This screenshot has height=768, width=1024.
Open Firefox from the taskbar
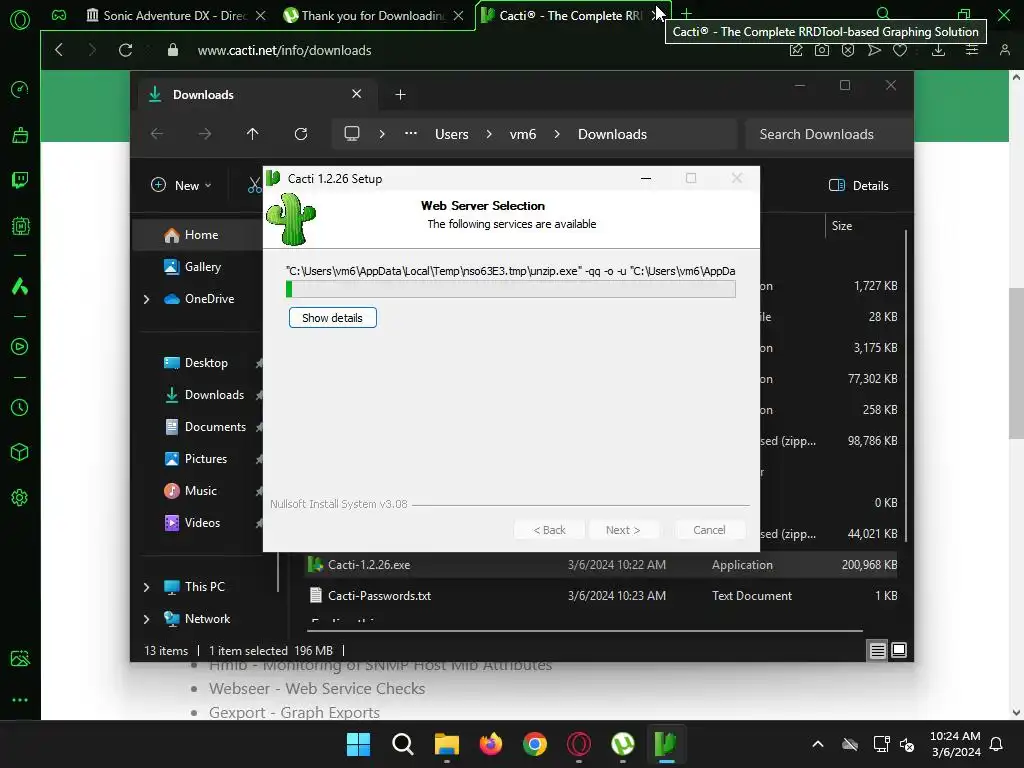(x=491, y=744)
